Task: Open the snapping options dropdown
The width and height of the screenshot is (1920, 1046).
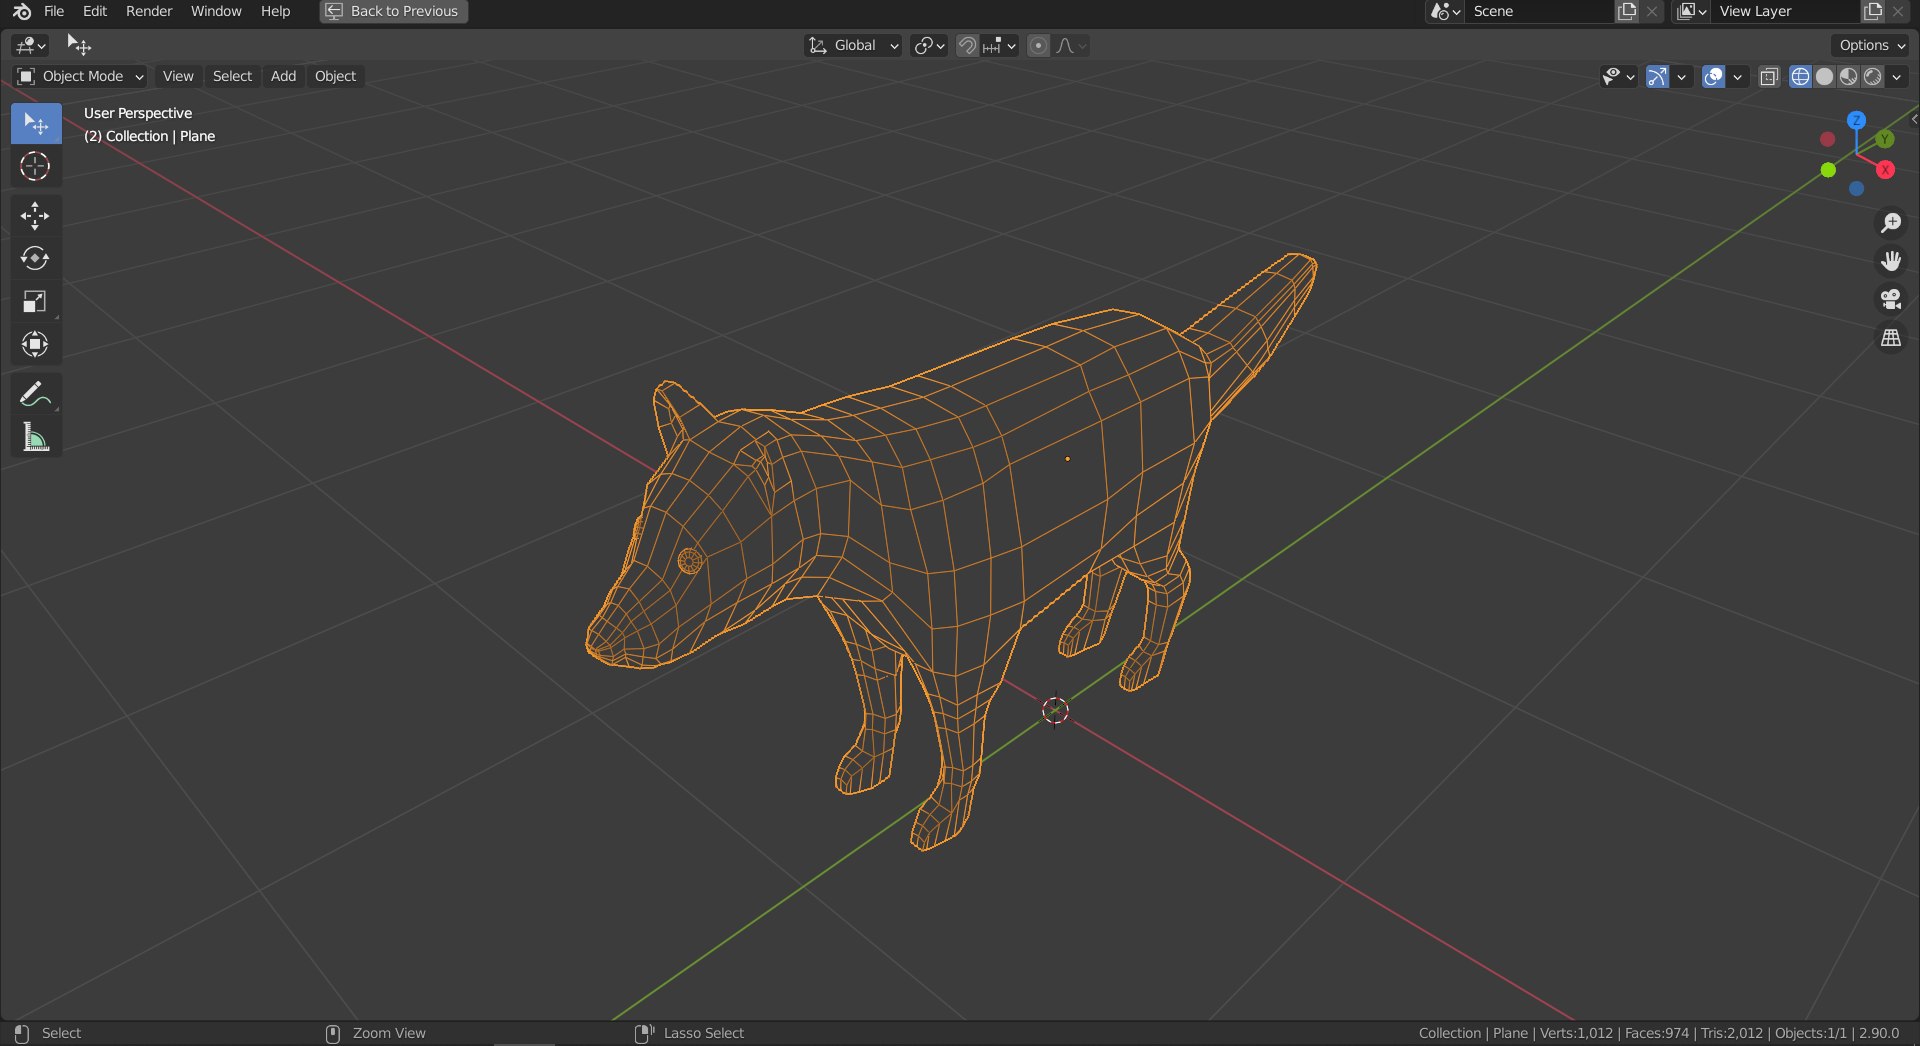Action: [x=999, y=45]
